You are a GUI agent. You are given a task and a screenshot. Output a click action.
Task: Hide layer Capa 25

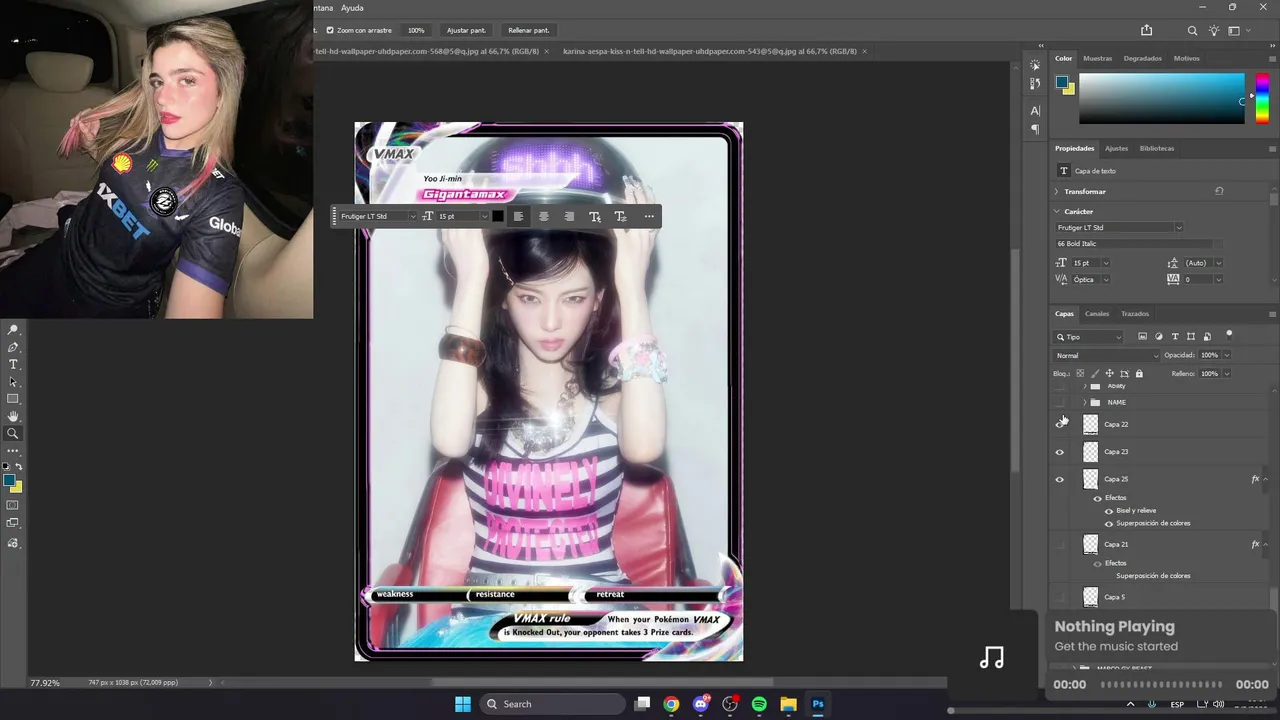tap(1060, 480)
